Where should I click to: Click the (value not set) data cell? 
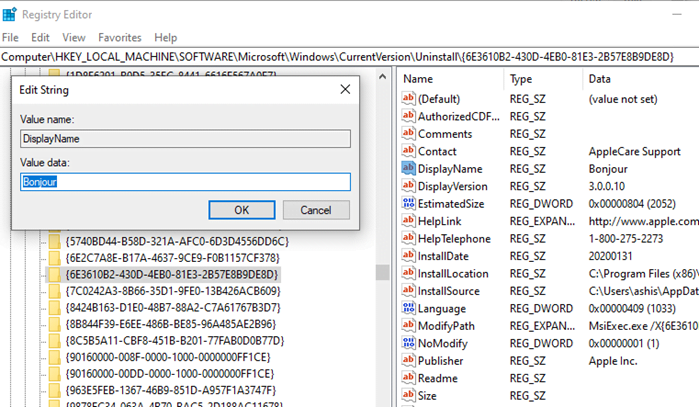[x=623, y=99]
